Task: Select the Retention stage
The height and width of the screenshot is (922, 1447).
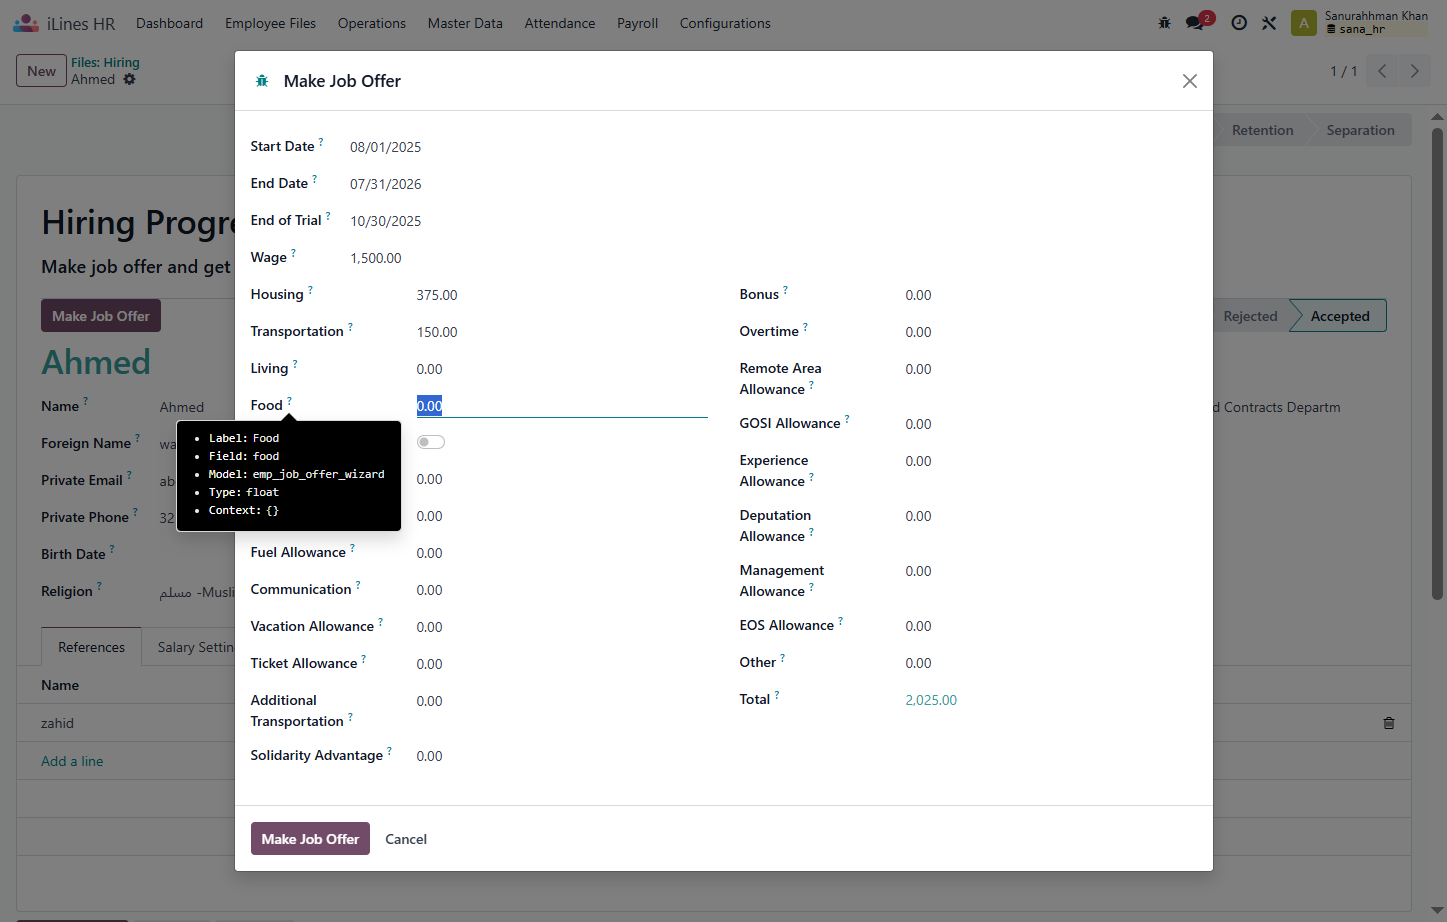Action: pos(1262,130)
